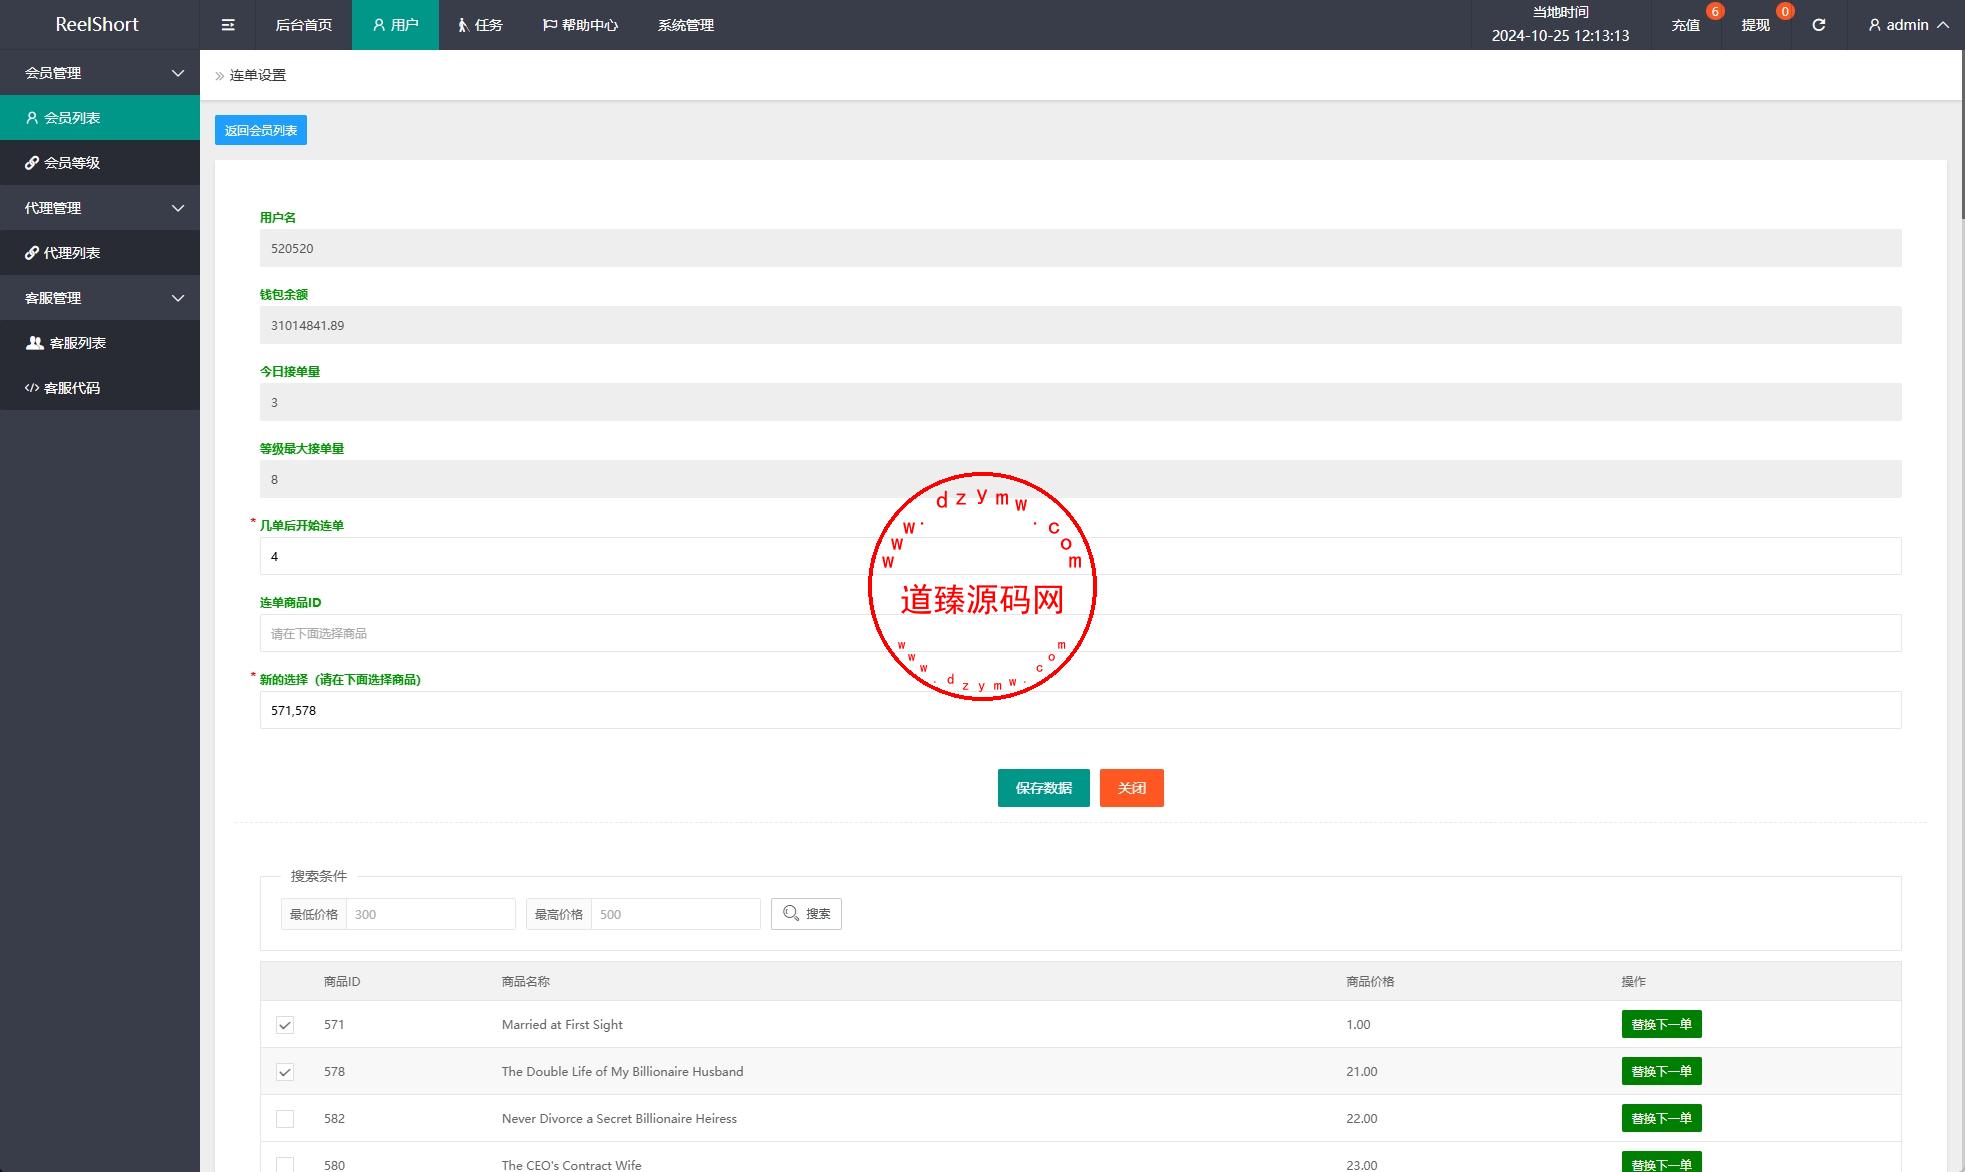Collapse the 代理管理 sidebar group

[x=100, y=208]
